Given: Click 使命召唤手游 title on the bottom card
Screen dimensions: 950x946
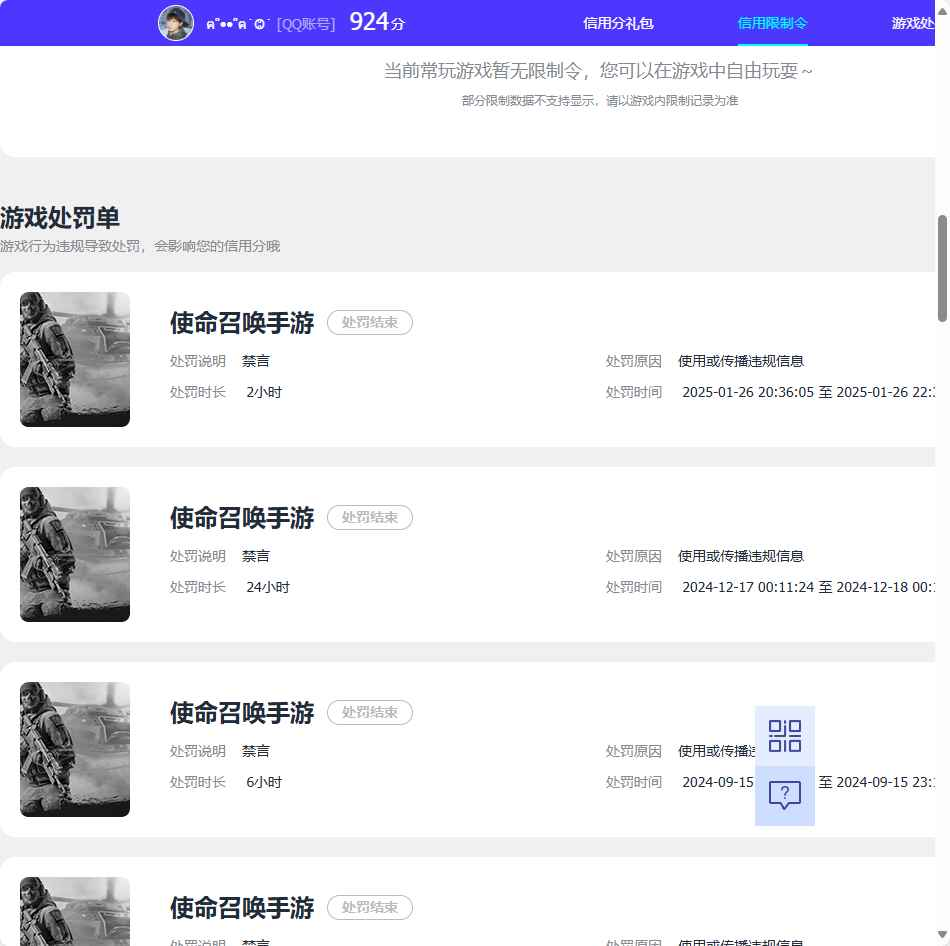Looking at the screenshot, I should tap(242, 908).
